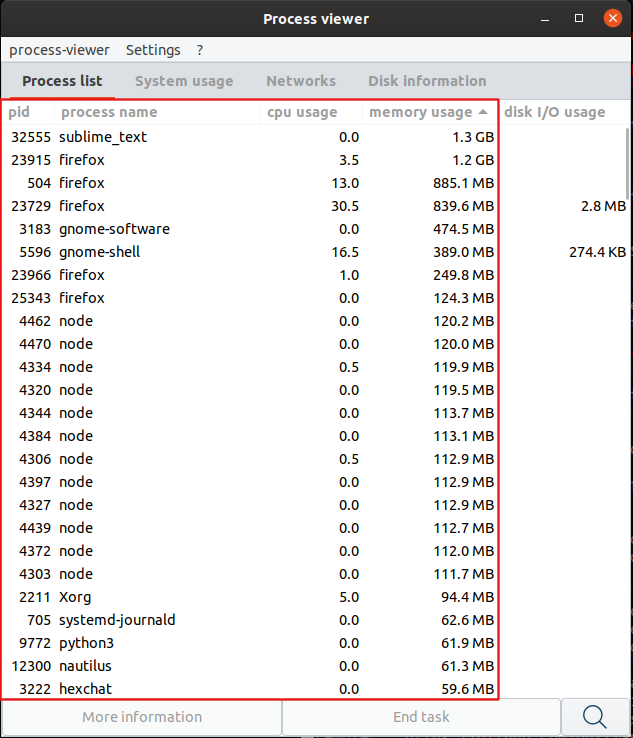Image resolution: width=633 pixels, height=738 pixels.
Task: Click the End task button
Action: click(x=421, y=717)
